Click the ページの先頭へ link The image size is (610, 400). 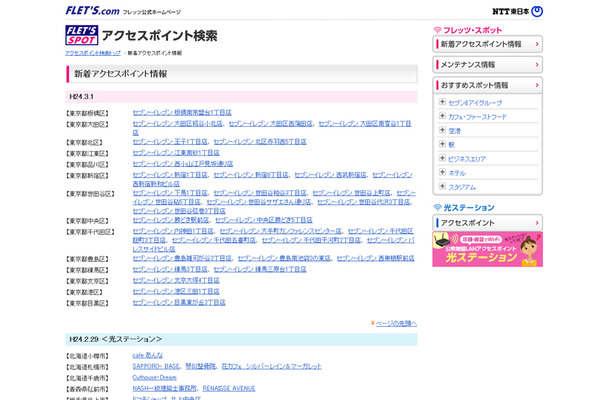coord(396,323)
